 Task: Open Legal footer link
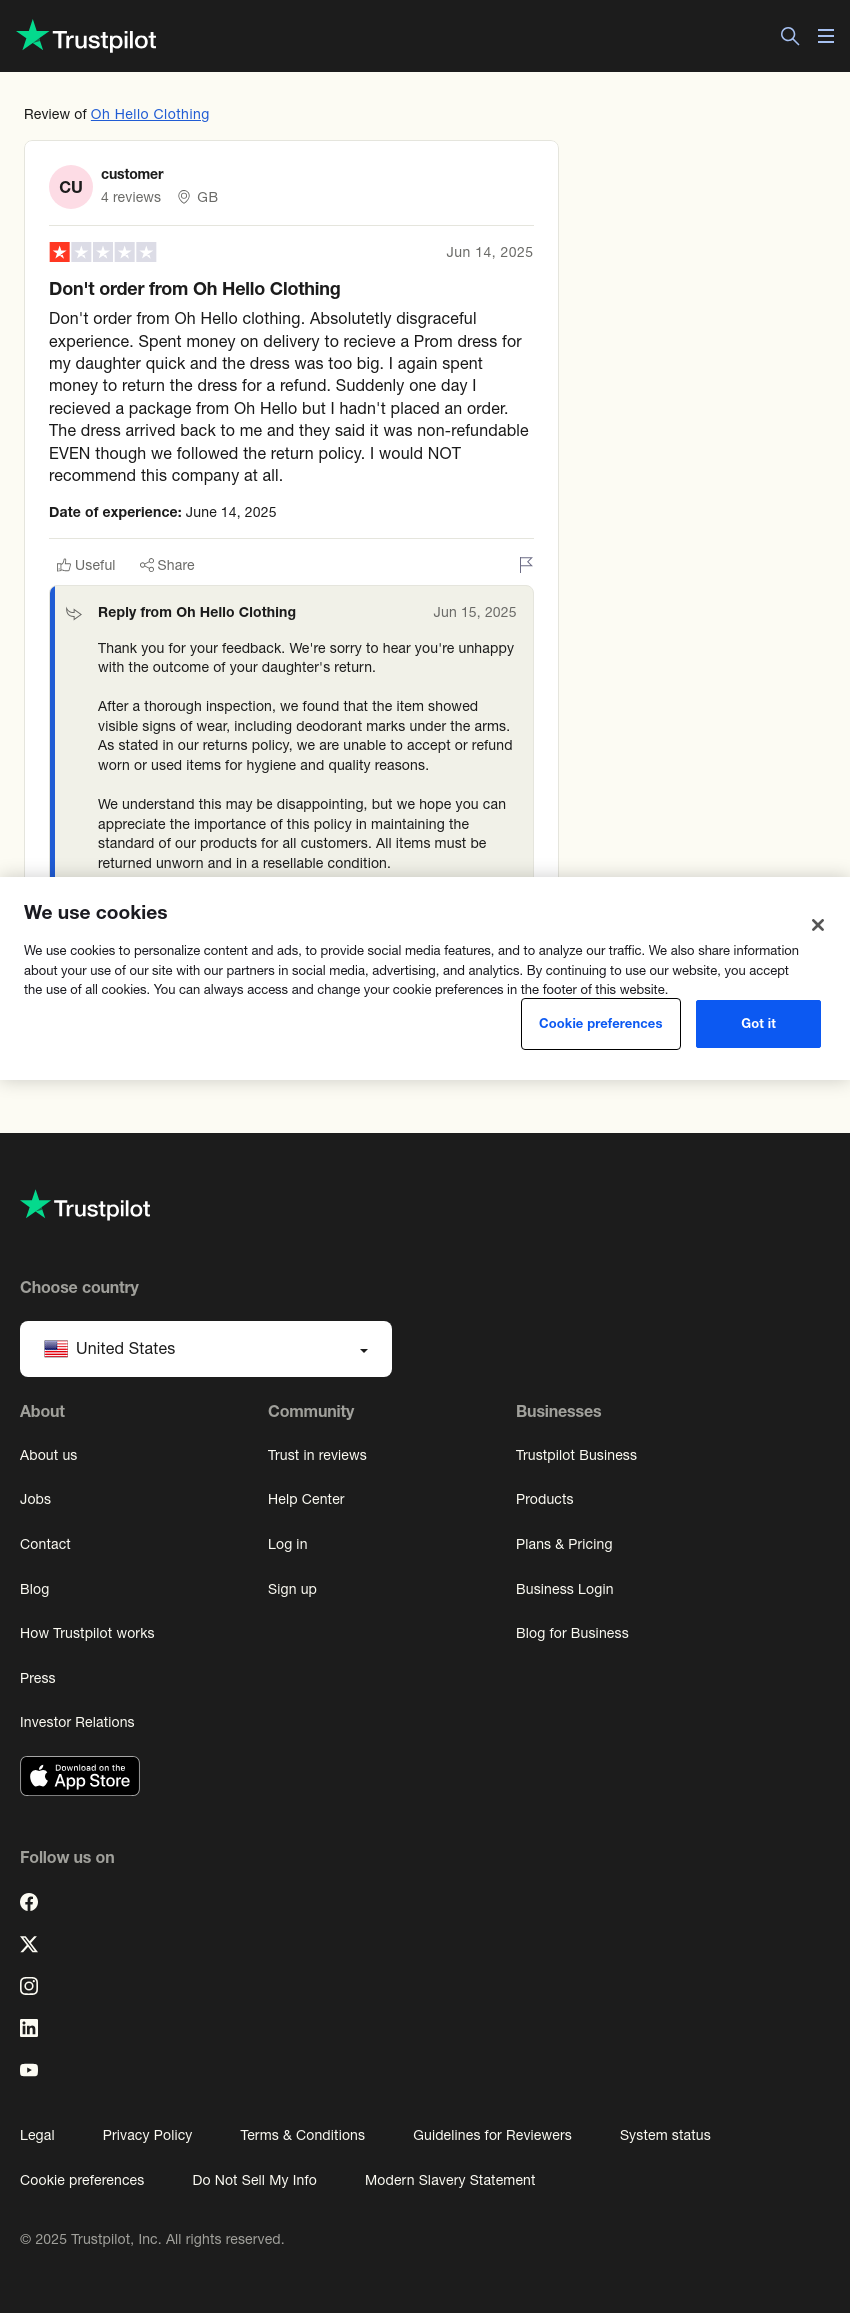pyautogui.click(x=37, y=2135)
